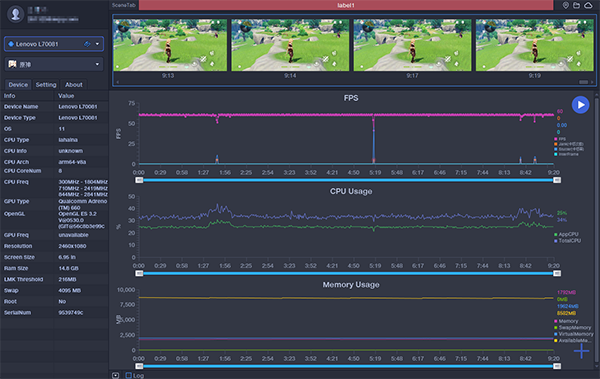Toggle the SwapMemory legend series
This screenshot has width=600, height=379.
coord(572,328)
